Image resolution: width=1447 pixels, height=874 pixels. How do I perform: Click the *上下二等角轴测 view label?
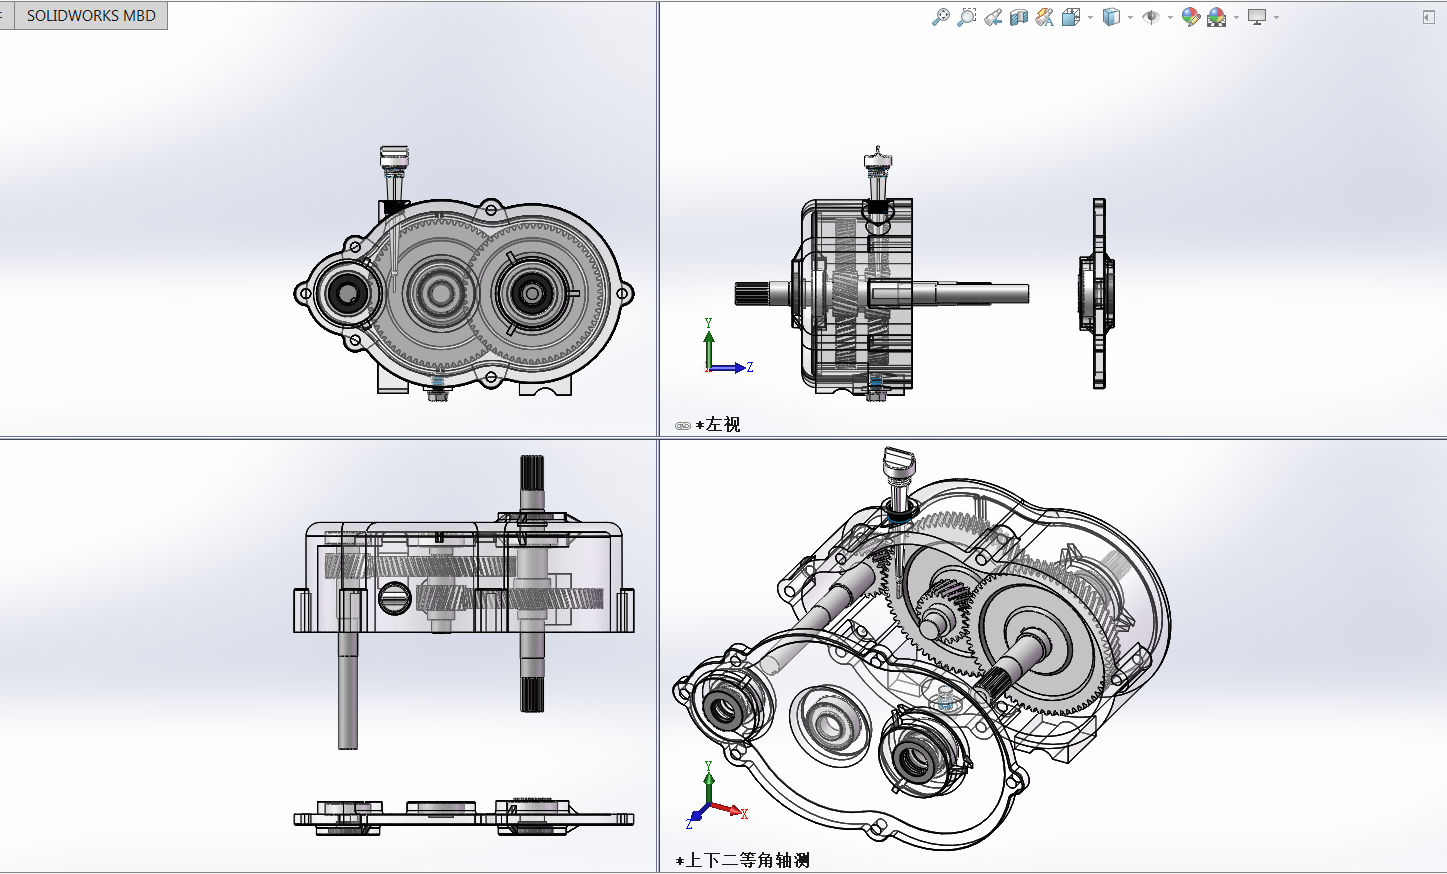(743, 860)
